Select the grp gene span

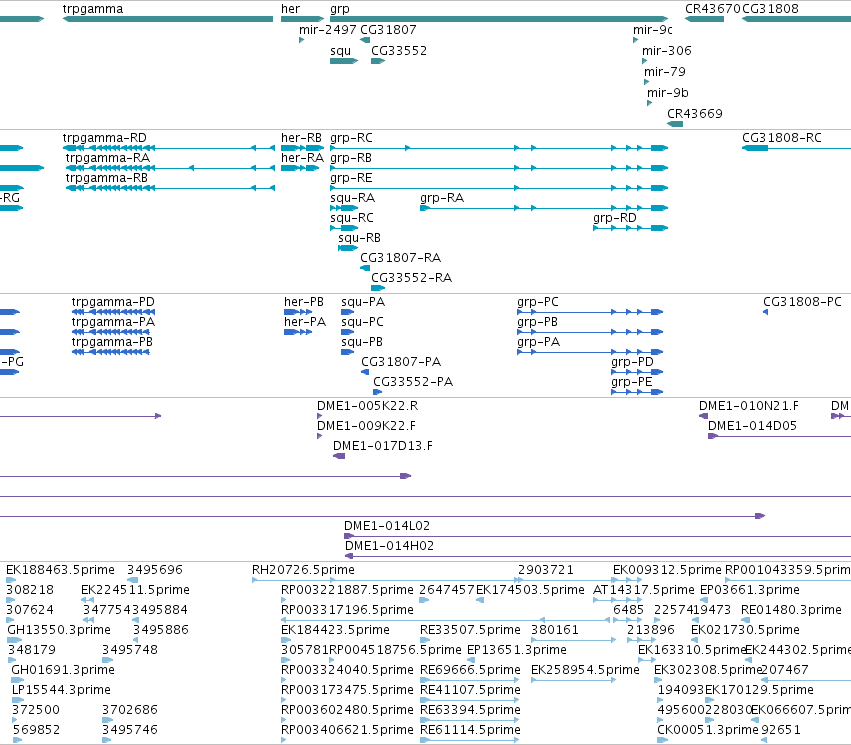499,19
